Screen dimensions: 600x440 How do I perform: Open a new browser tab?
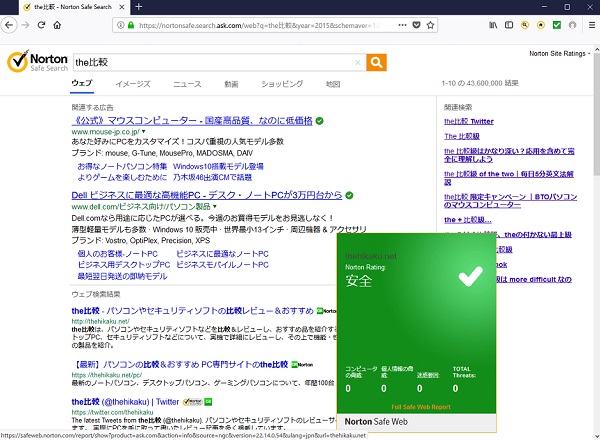tap(139, 7)
